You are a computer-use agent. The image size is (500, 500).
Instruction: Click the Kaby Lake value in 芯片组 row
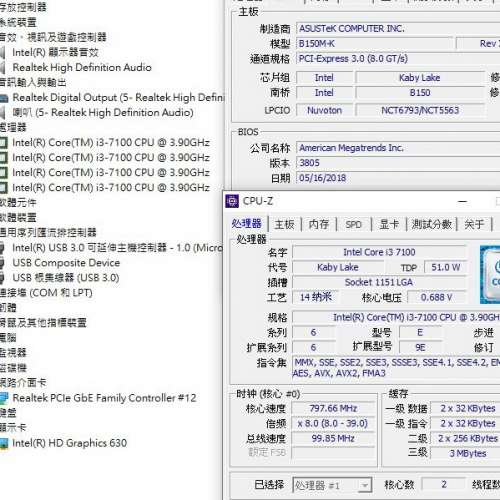point(419,78)
